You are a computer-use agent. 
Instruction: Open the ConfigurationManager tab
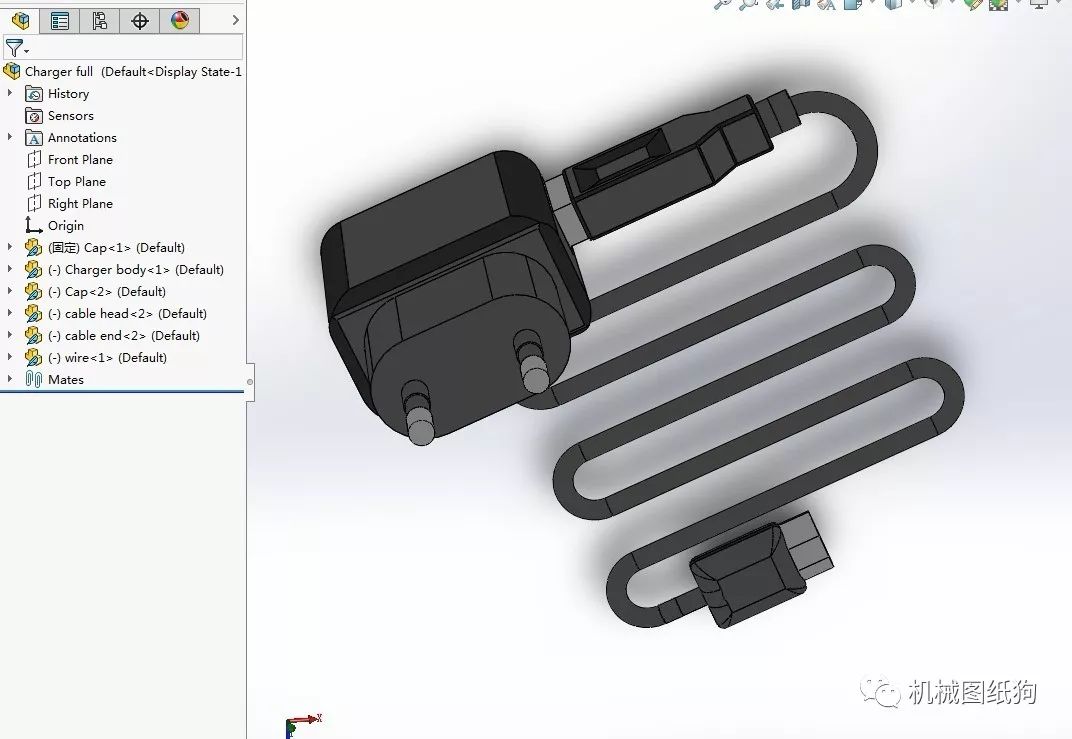100,20
